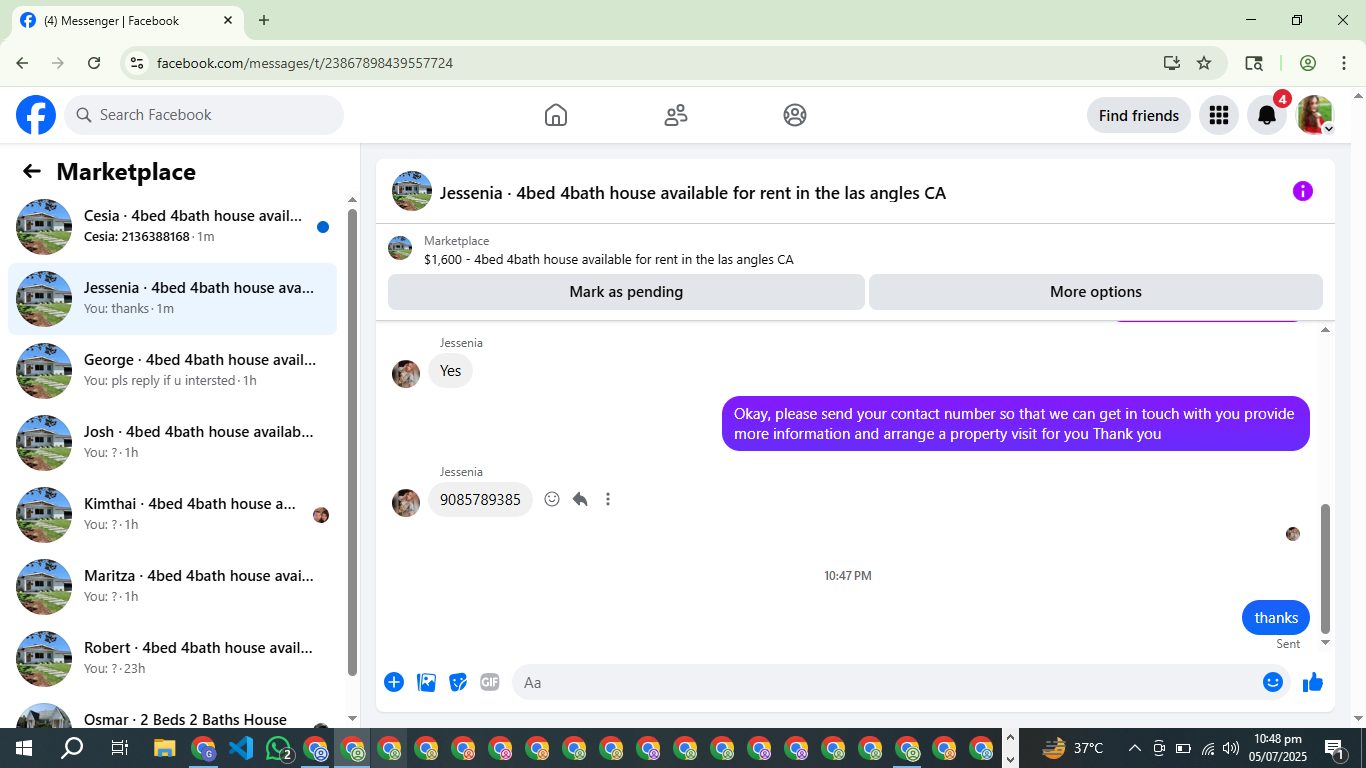This screenshot has width=1366, height=768.
Task: Open Visual Studio Code from taskbar
Action: [x=241, y=748]
